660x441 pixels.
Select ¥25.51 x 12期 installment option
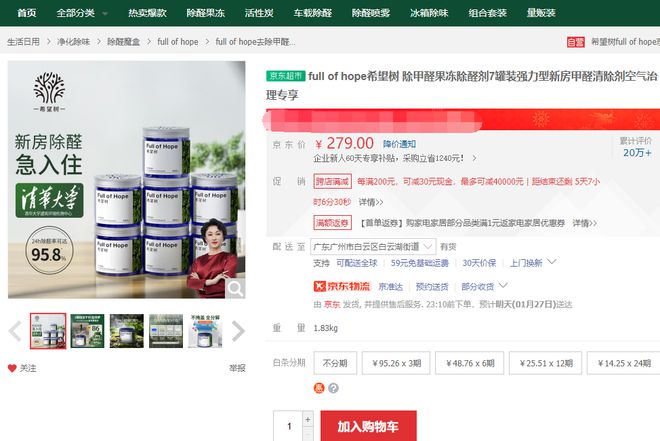point(546,363)
